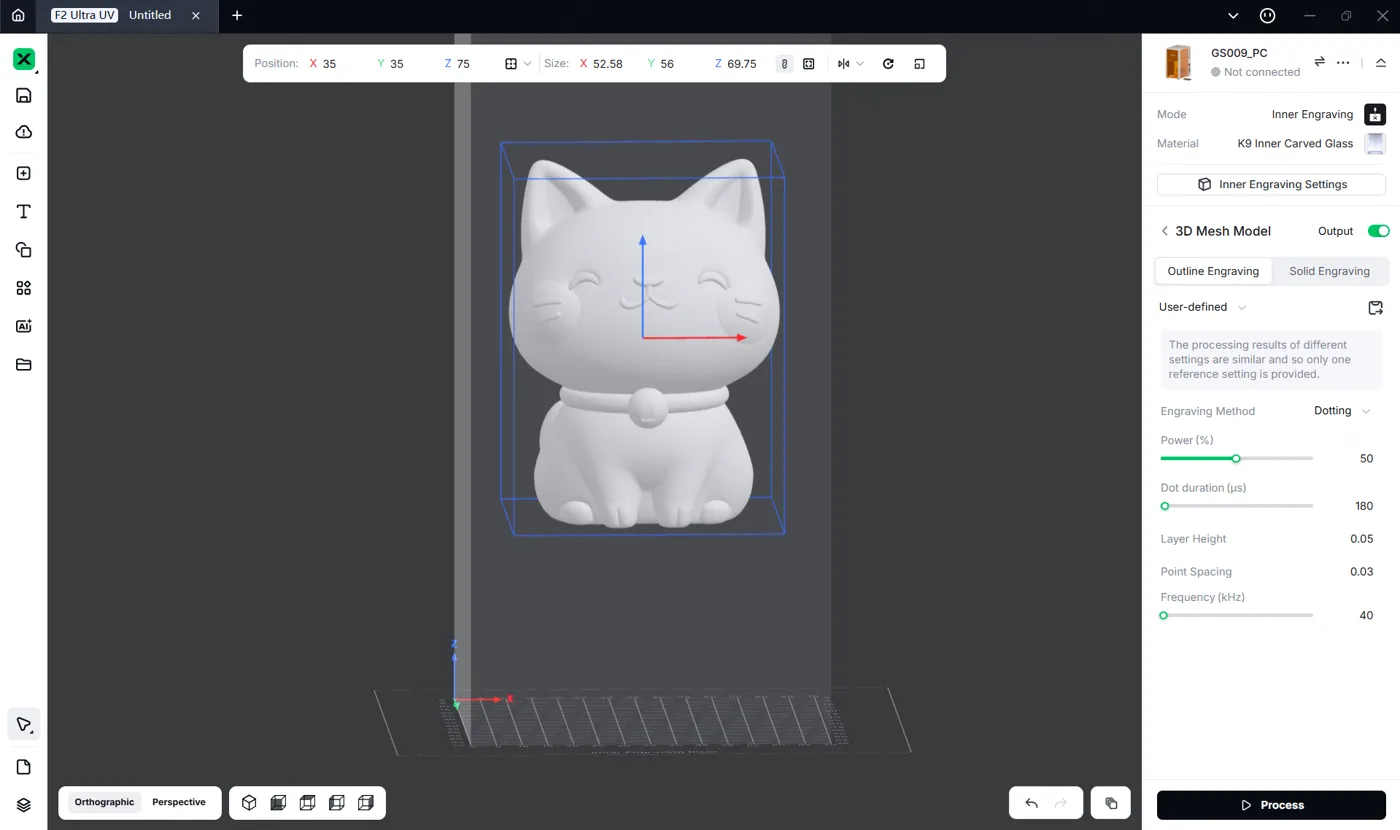
Task: Click the Inner Engraving mode icon
Action: (x=1375, y=114)
